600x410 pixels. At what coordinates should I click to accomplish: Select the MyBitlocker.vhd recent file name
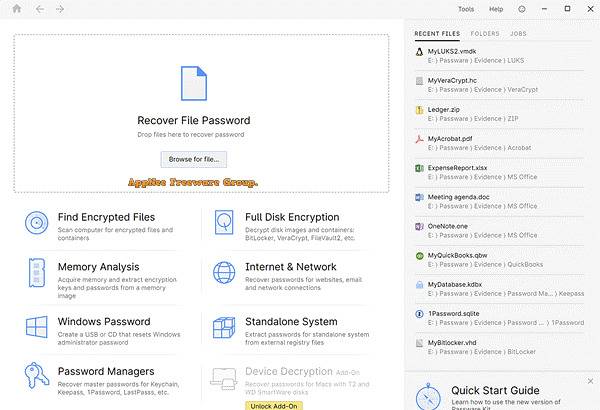click(x=452, y=343)
